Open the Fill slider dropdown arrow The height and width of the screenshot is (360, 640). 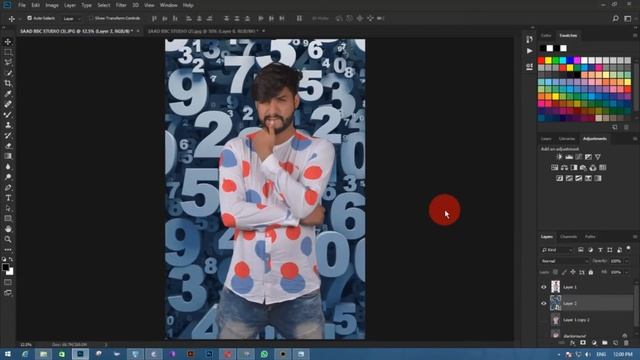(627, 272)
